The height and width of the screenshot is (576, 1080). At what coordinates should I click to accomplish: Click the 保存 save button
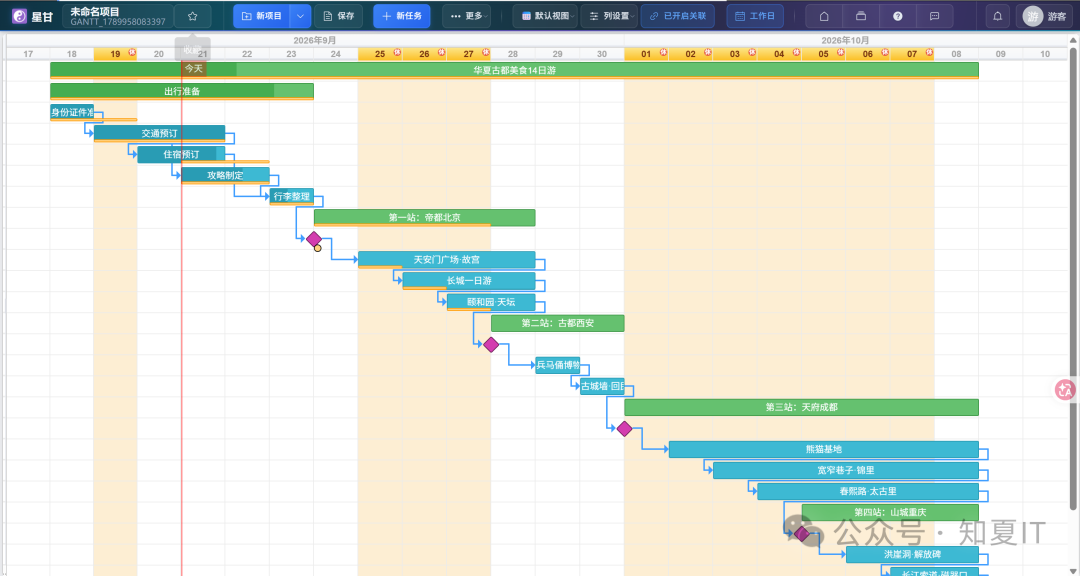(x=338, y=16)
